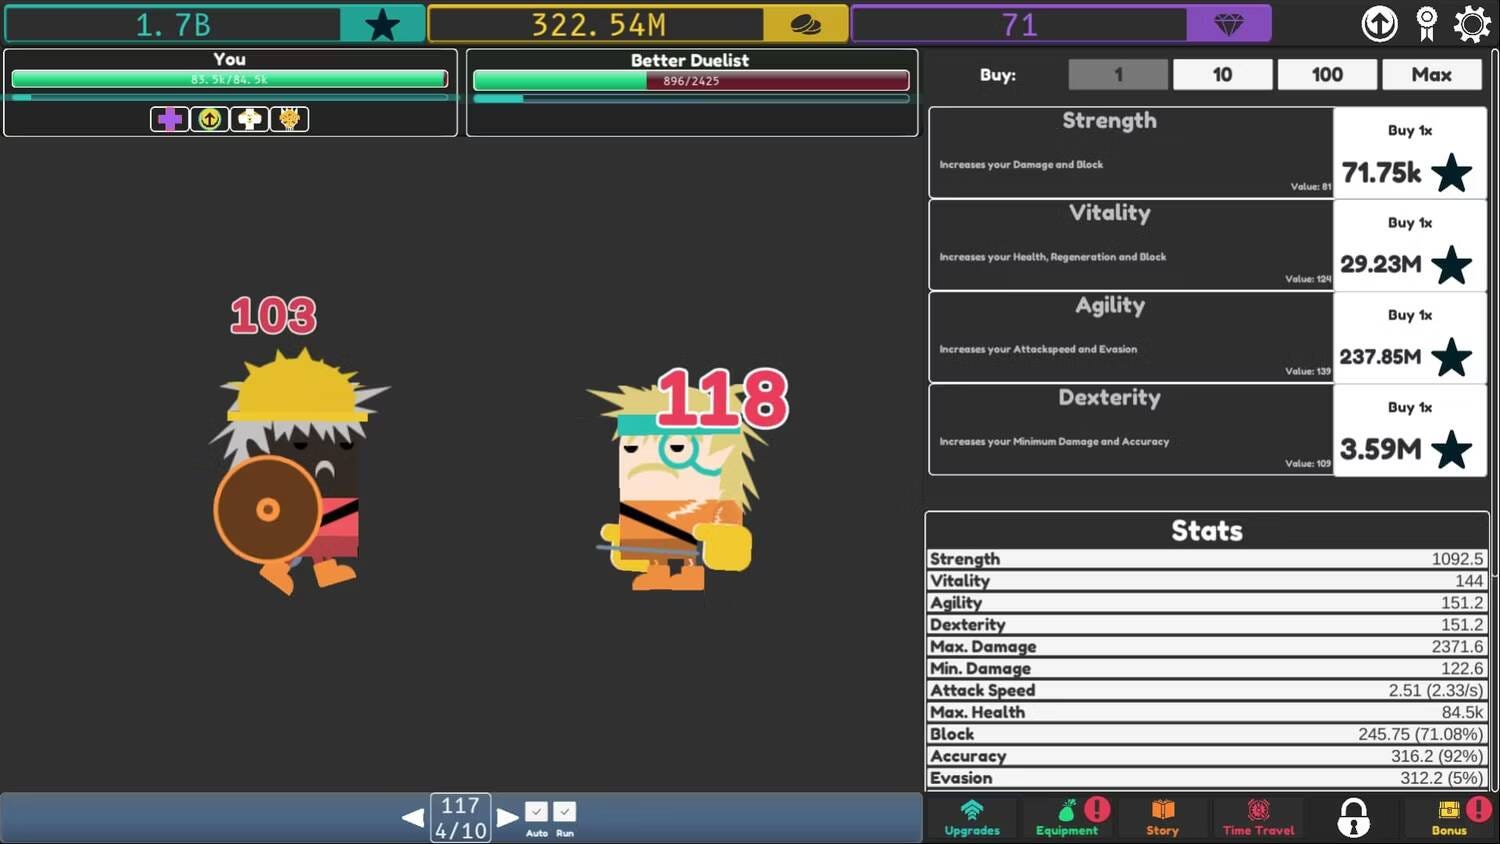This screenshot has width=1500, height=844.
Task: Click the Dexterity upgrade description panel
Action: click(1131, 430)
